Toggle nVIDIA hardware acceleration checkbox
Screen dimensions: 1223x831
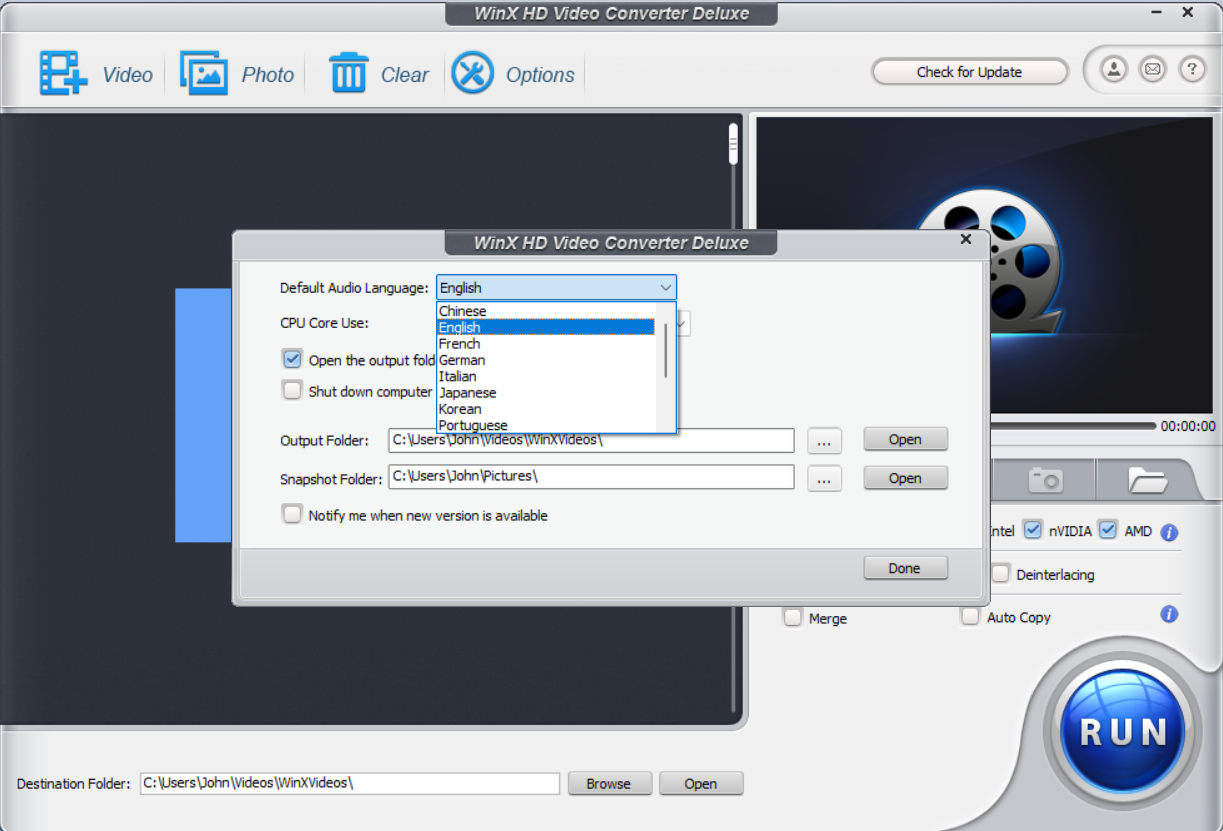(x=1033, y=530)
